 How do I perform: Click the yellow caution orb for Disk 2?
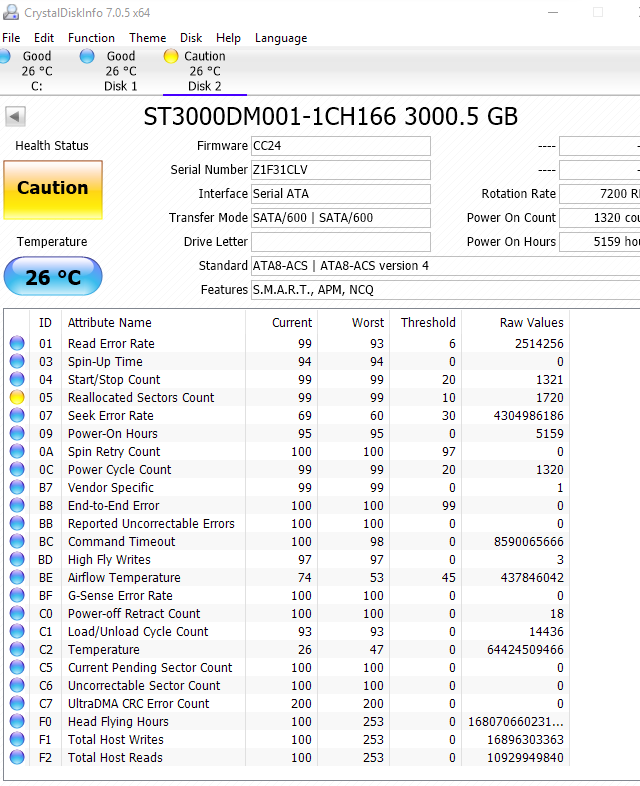coord(171,56)
